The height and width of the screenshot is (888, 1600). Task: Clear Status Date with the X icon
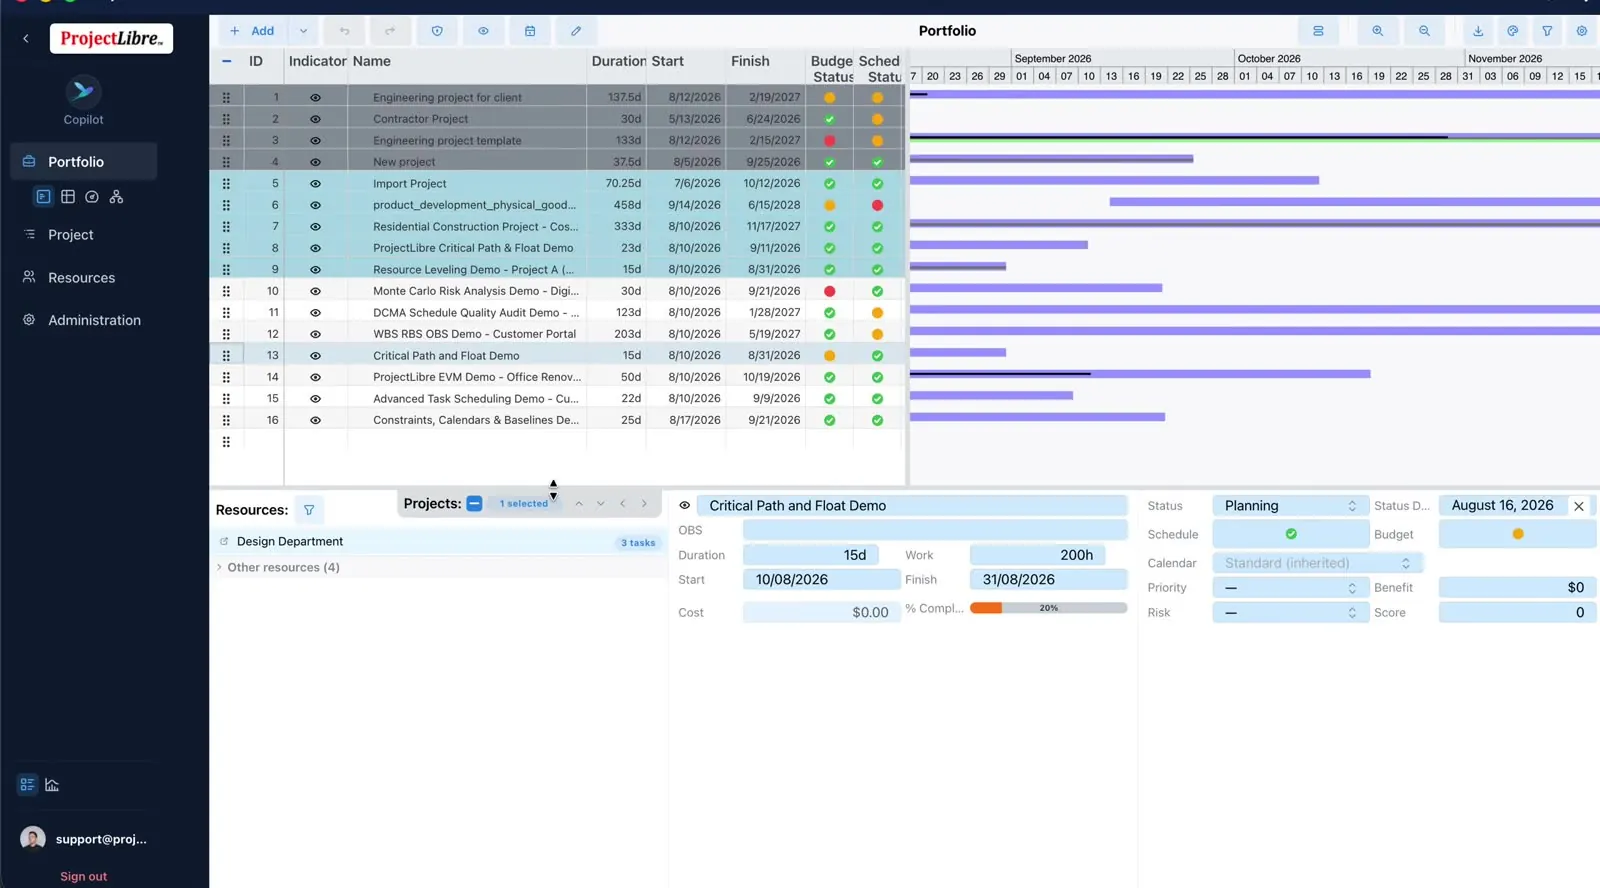(1579, 506)
